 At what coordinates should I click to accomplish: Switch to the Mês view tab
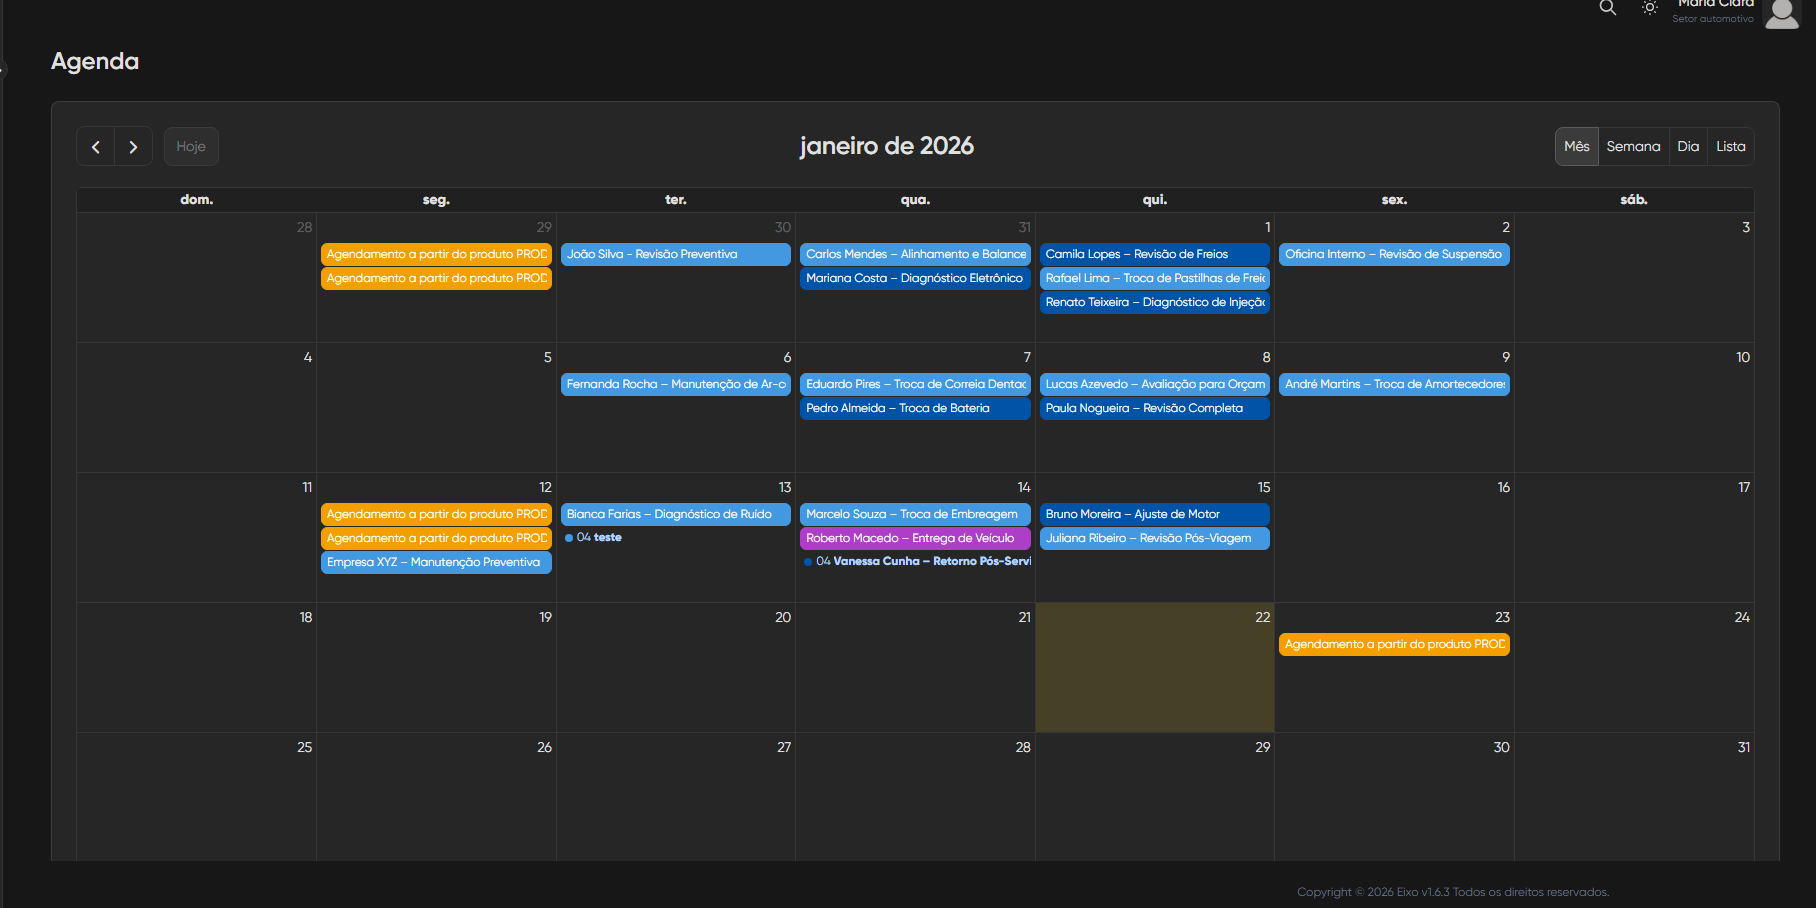coord(1576,147)
